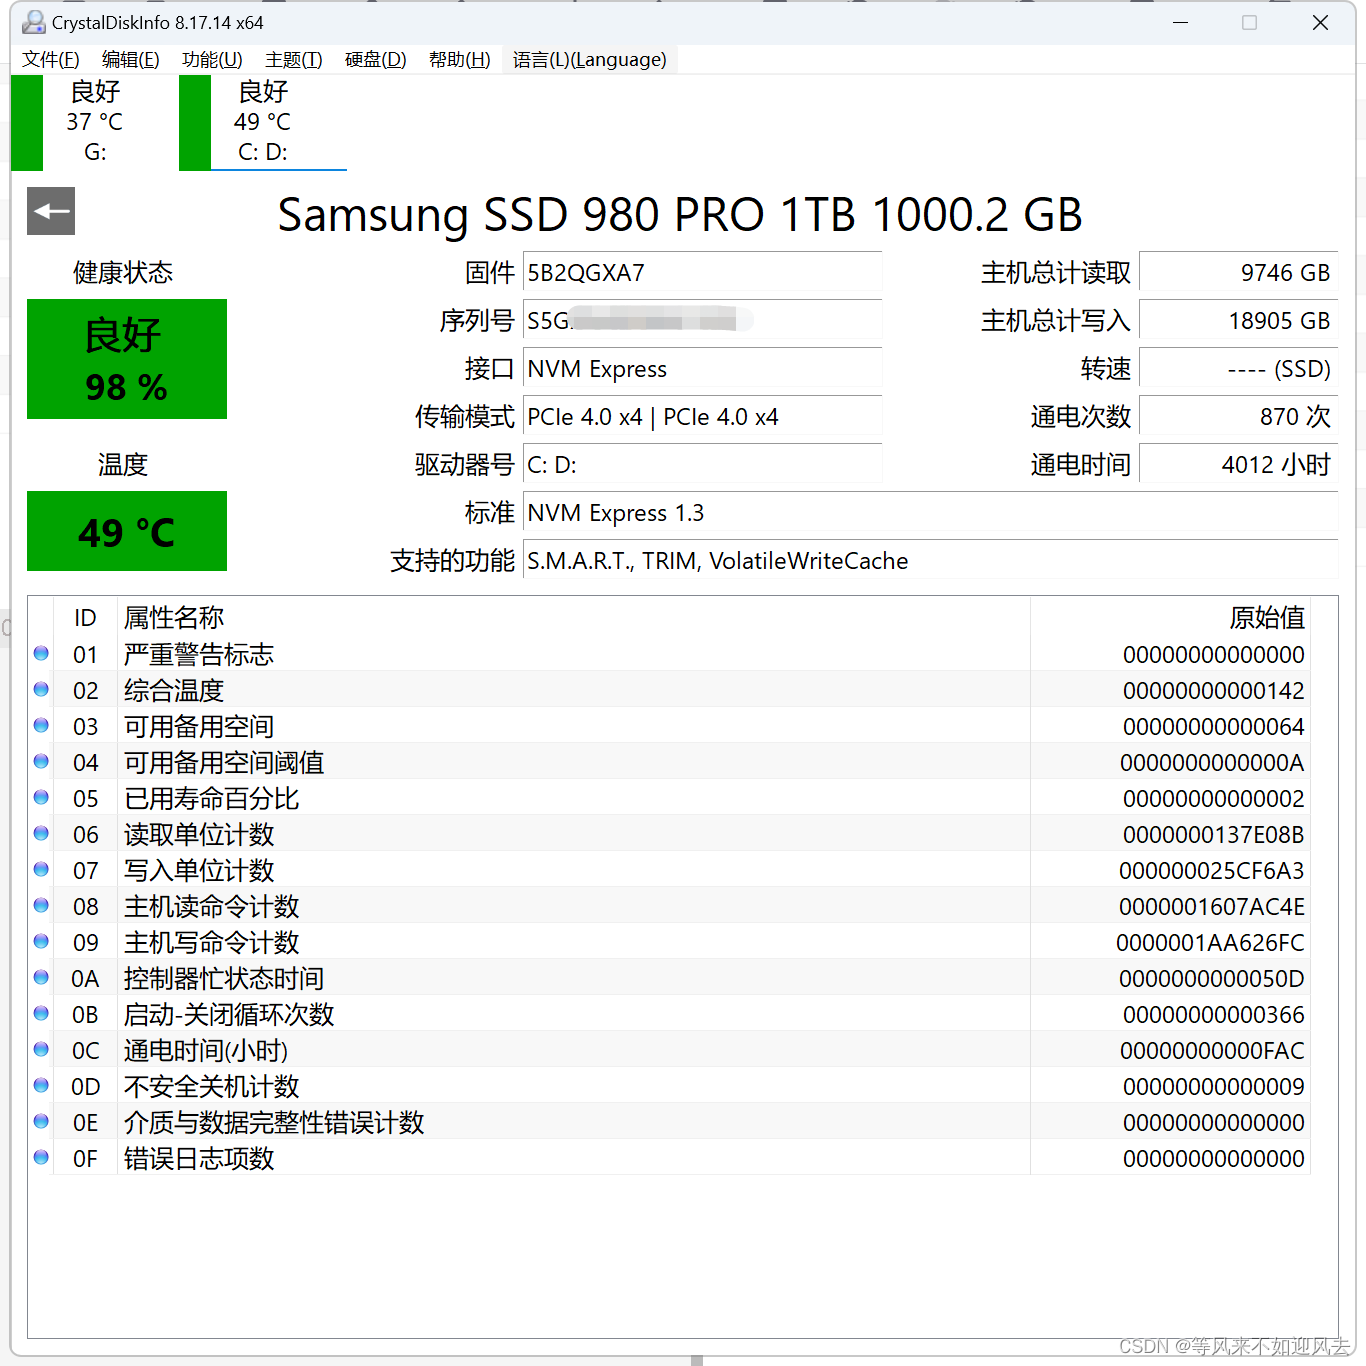
Task: Click raw value 0000000137E08B
Action: click(1213, 834)
